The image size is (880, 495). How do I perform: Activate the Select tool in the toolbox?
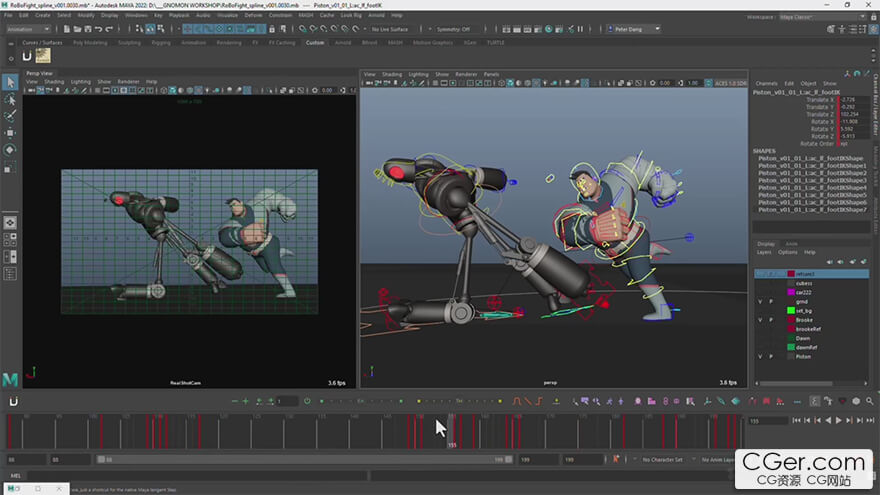tap(10, 82)
